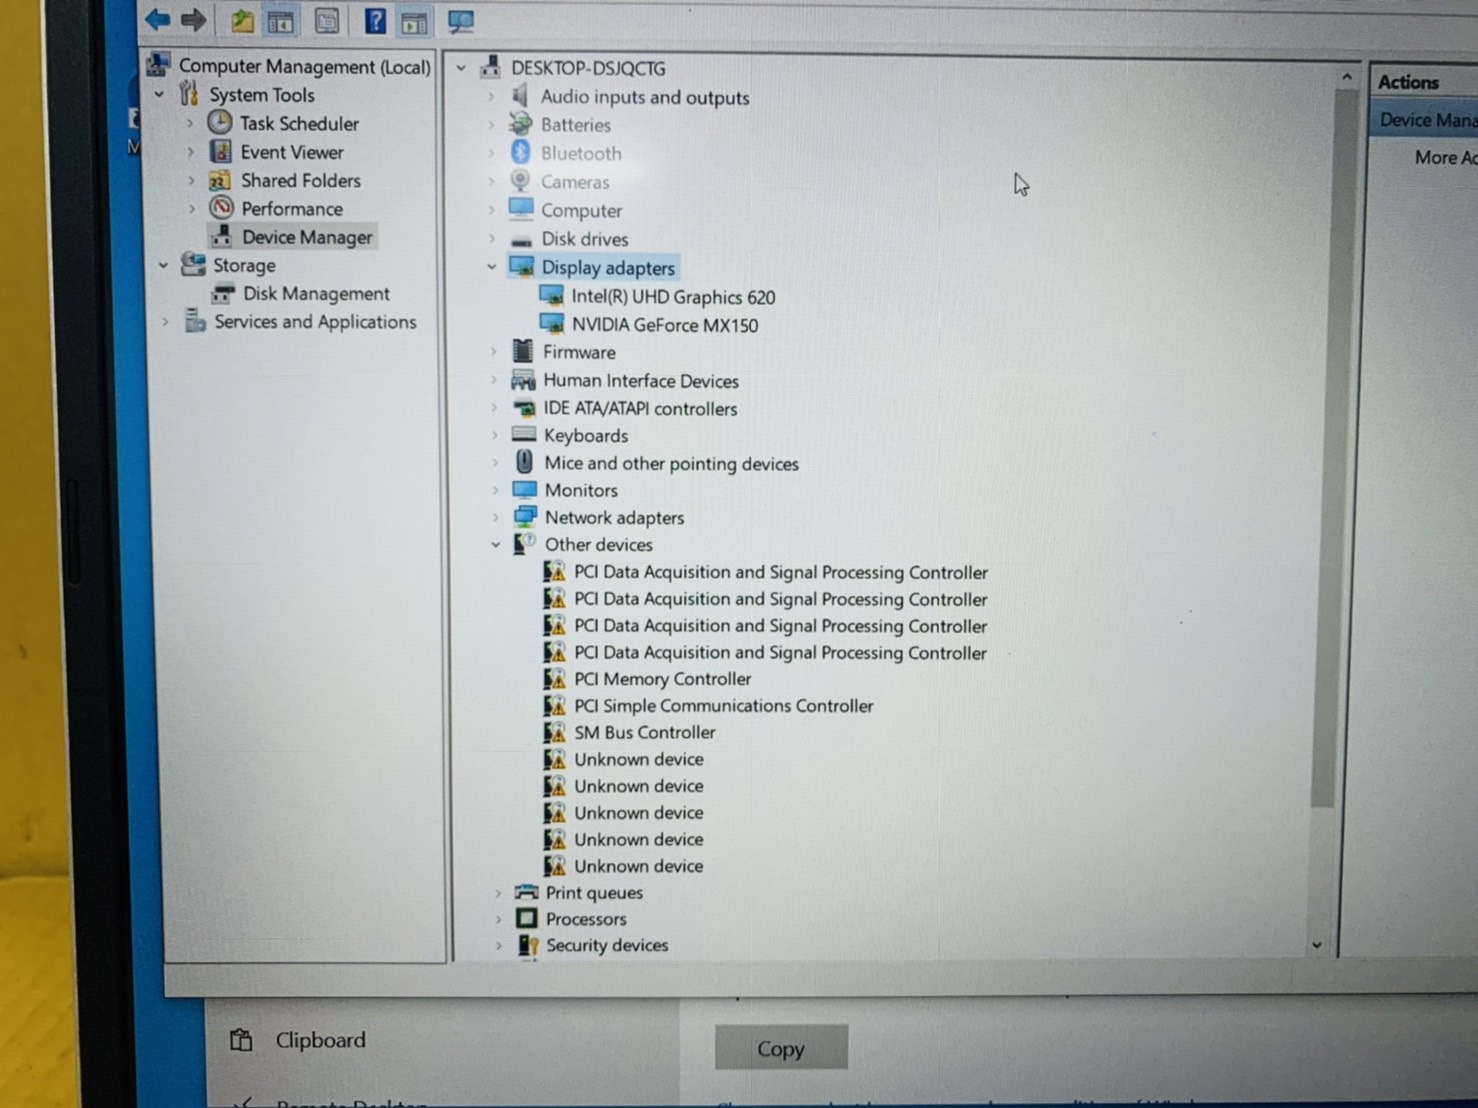Click the Copy button
This screenshot has height=1108, width=1478.
point(780,1048)
